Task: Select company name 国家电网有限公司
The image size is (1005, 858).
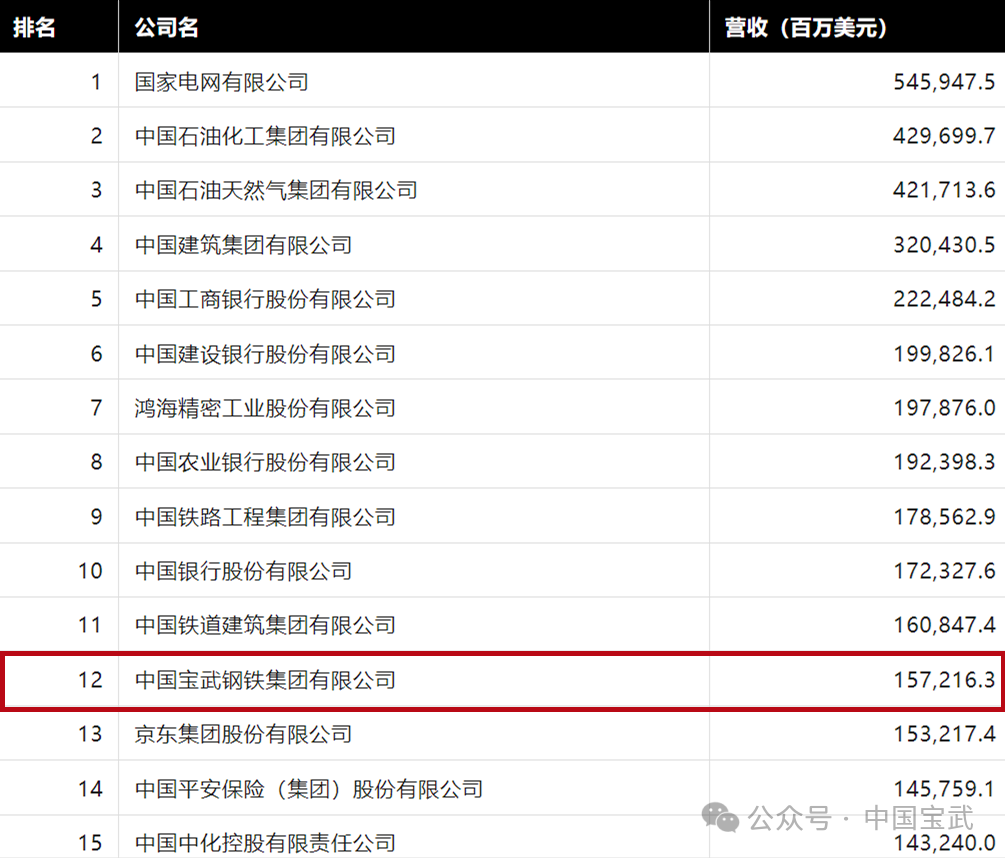Action: (x=222, y=82)
